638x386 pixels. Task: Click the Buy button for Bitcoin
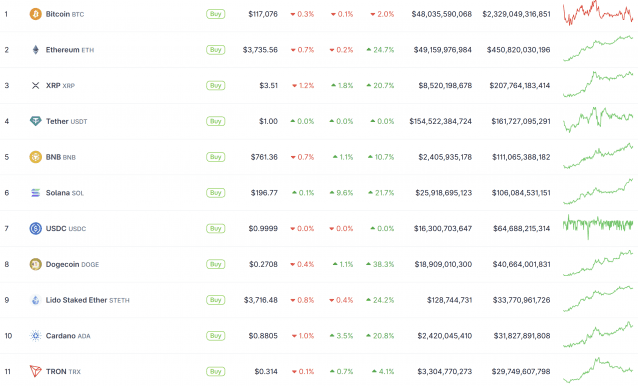click(x=215, y=14)
